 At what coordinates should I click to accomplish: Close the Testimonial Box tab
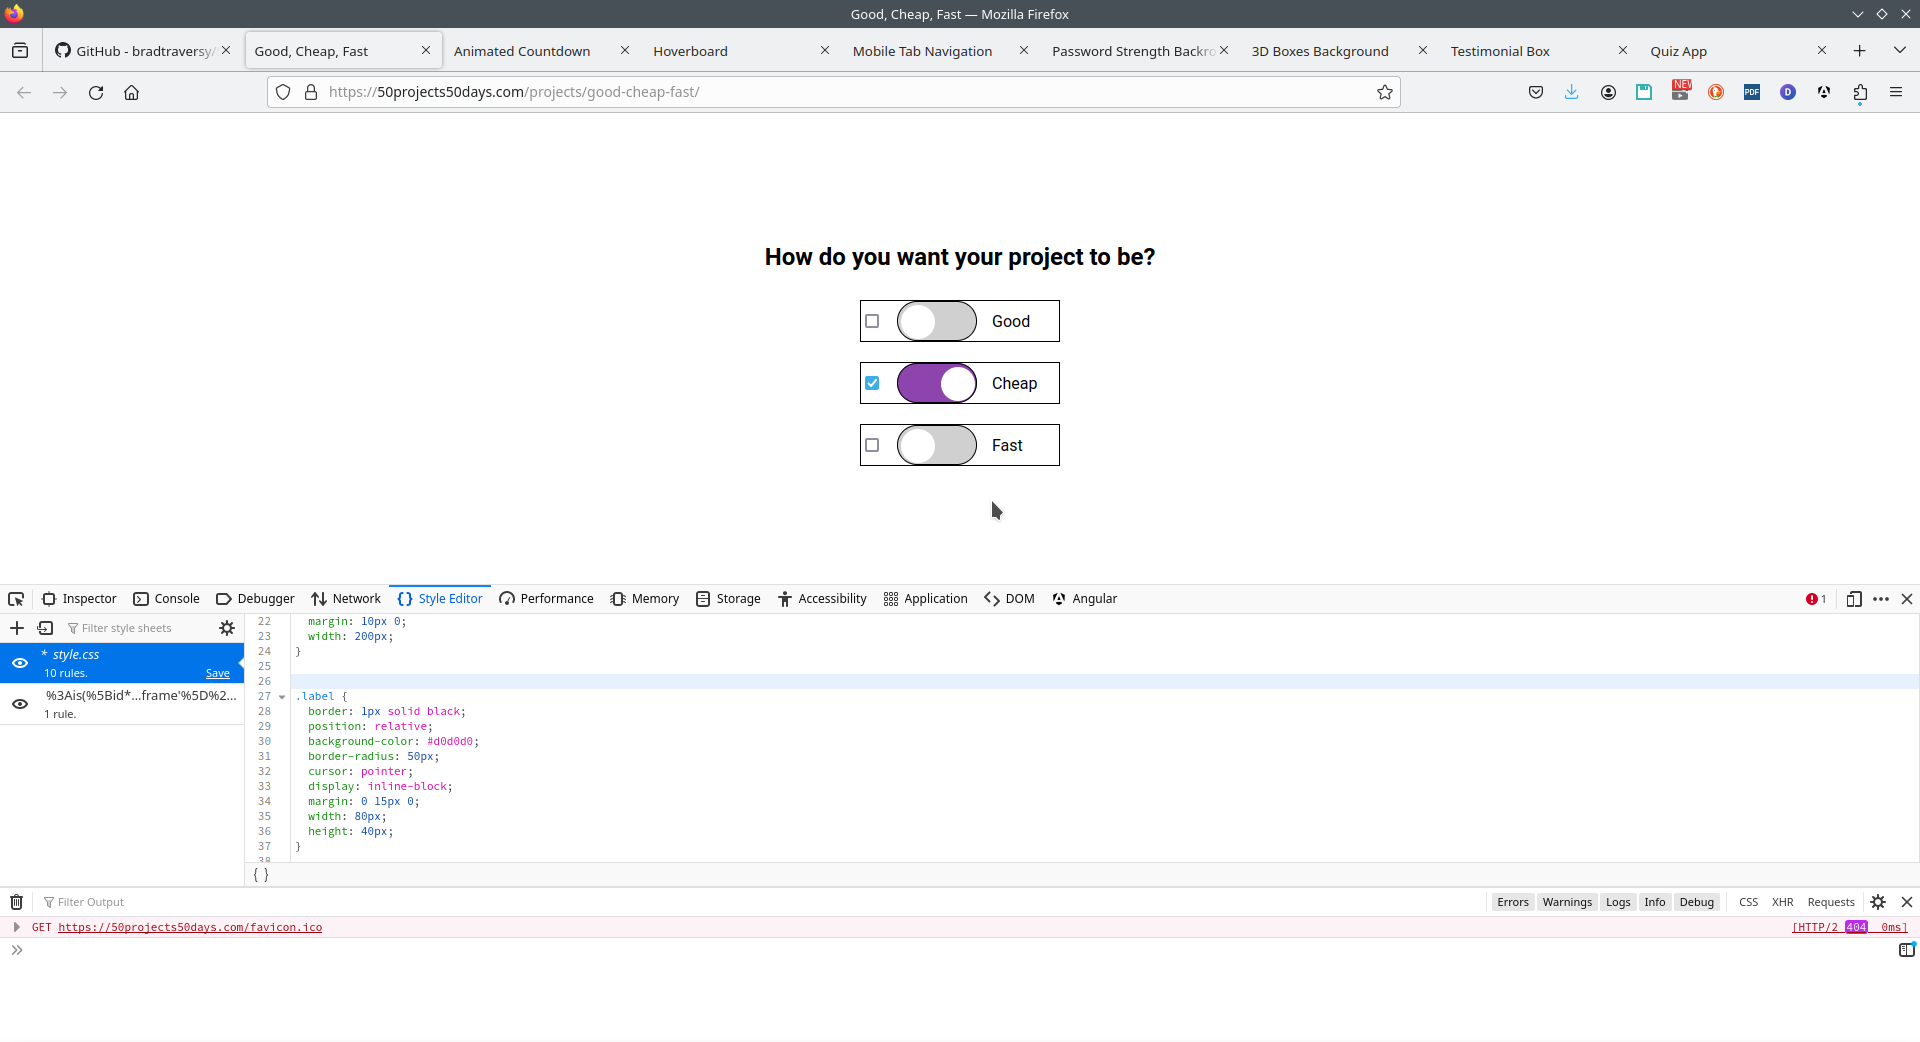1623,50
